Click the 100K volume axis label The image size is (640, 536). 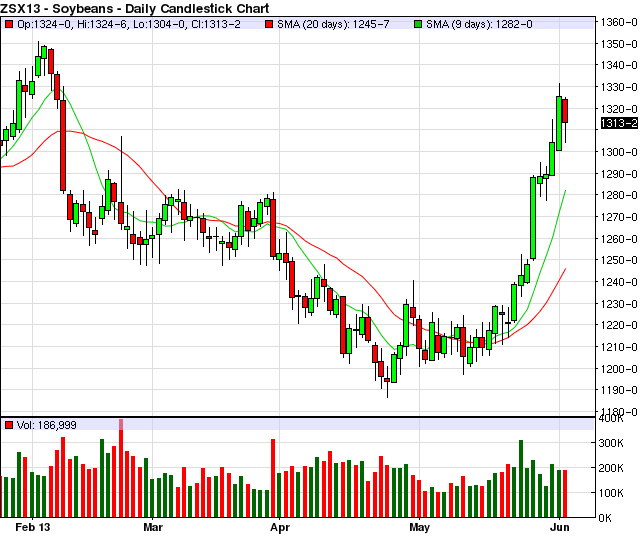tap(611, 493)
